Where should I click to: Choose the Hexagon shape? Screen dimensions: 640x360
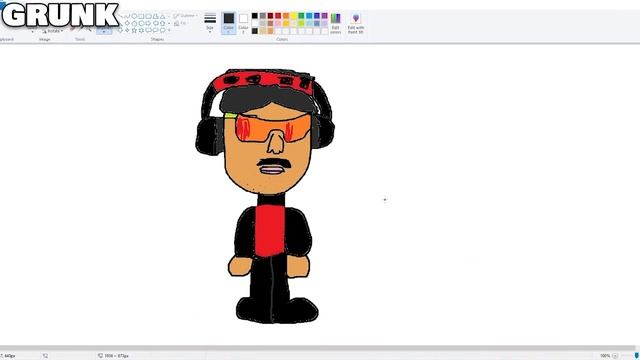[142, 23]
